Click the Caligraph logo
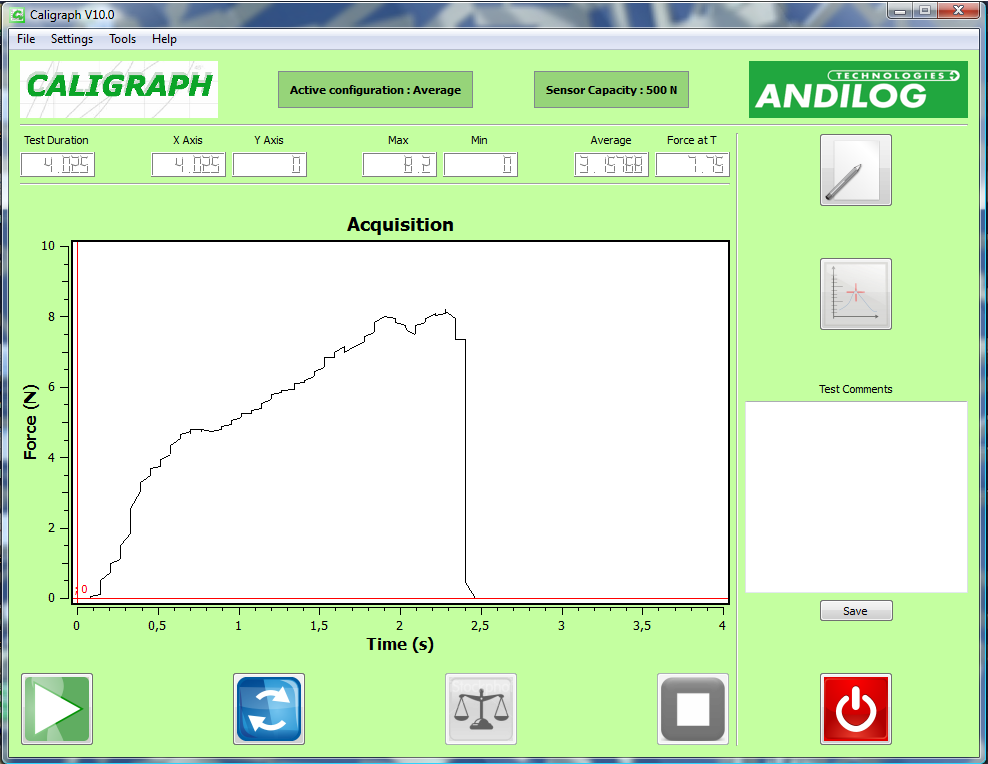The image size is (988, 764). 119,89
